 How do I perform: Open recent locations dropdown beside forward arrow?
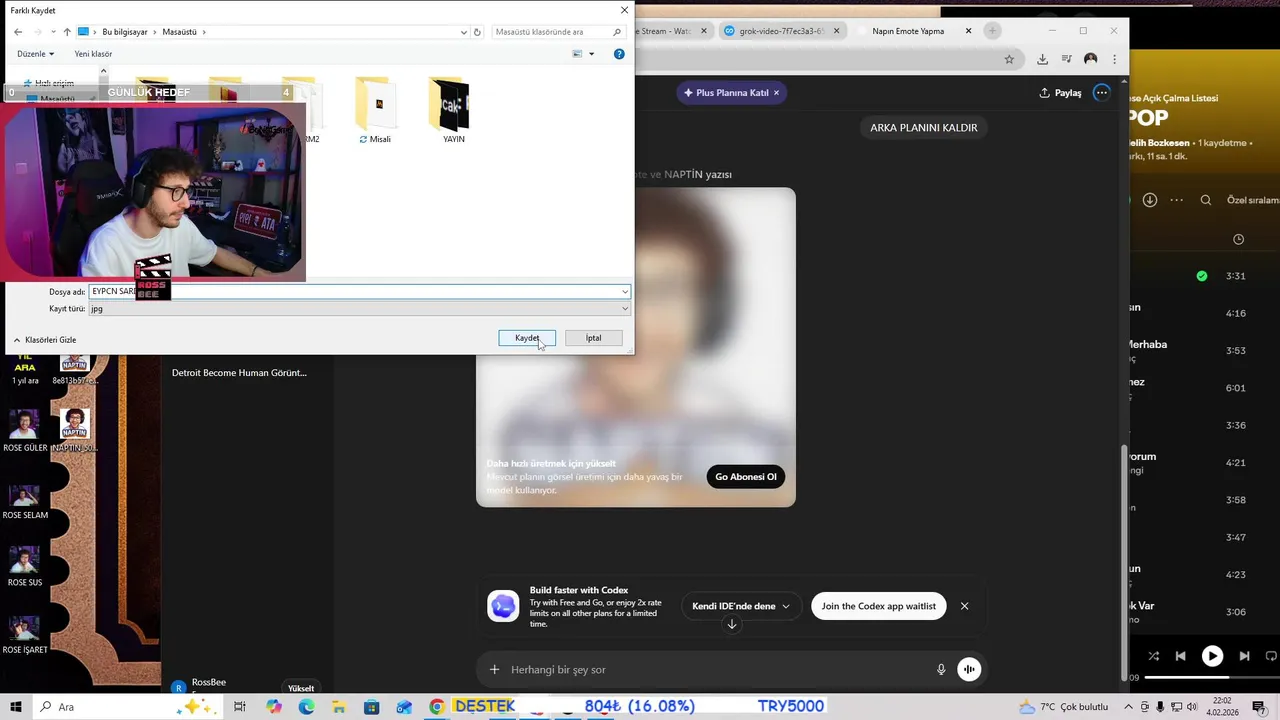pyautogui.click(x=53, y=32)
